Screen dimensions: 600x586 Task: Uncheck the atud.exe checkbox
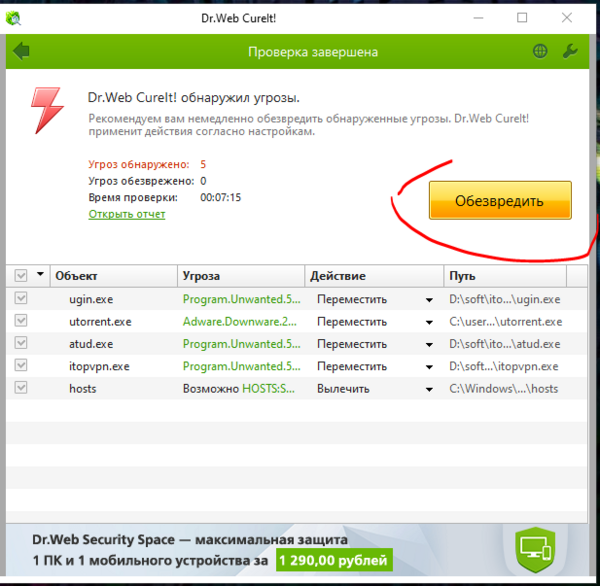(21, 343)
